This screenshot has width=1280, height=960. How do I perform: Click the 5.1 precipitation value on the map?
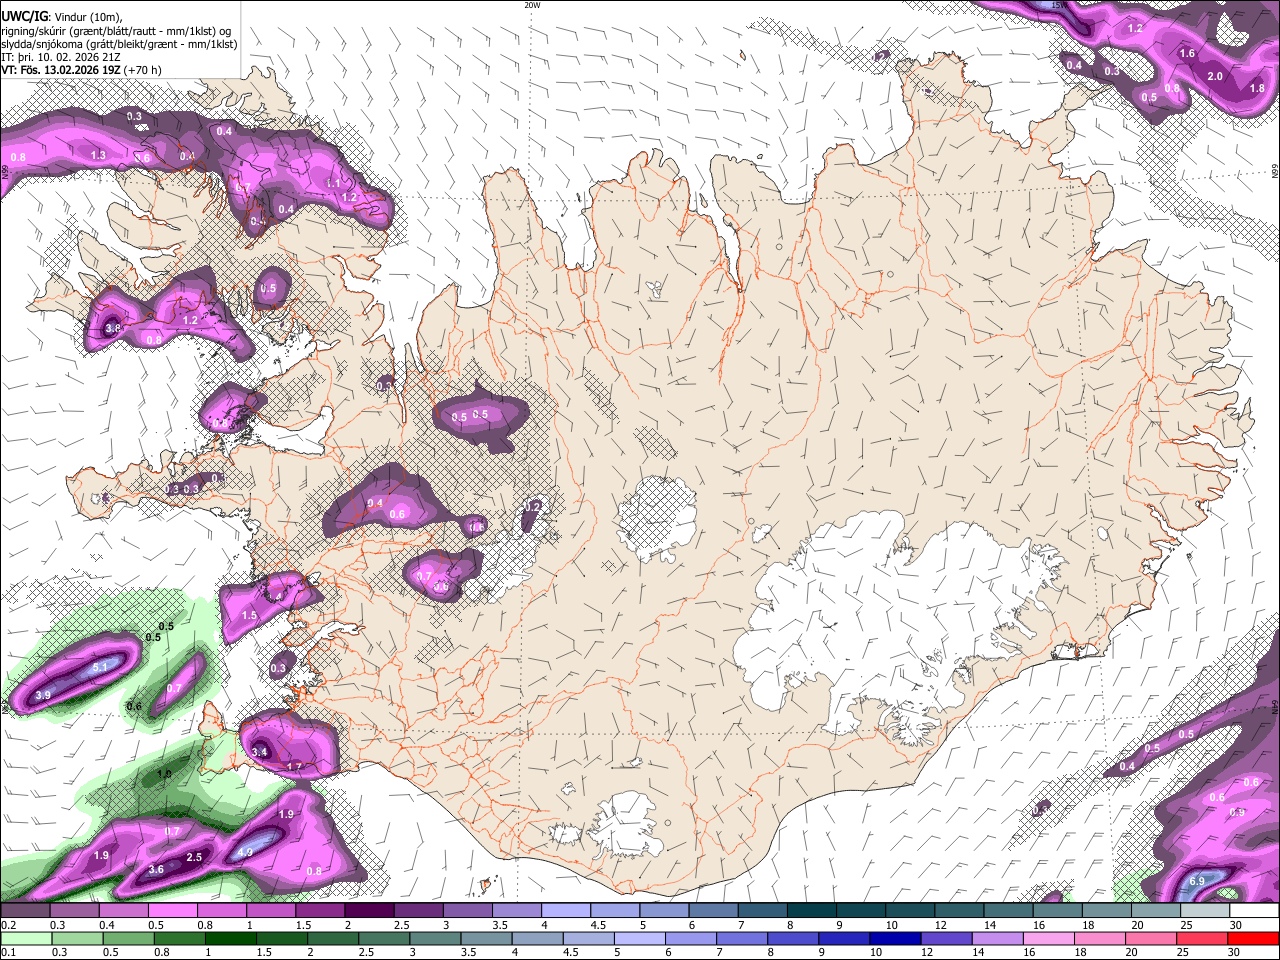[x=100, y=667]
